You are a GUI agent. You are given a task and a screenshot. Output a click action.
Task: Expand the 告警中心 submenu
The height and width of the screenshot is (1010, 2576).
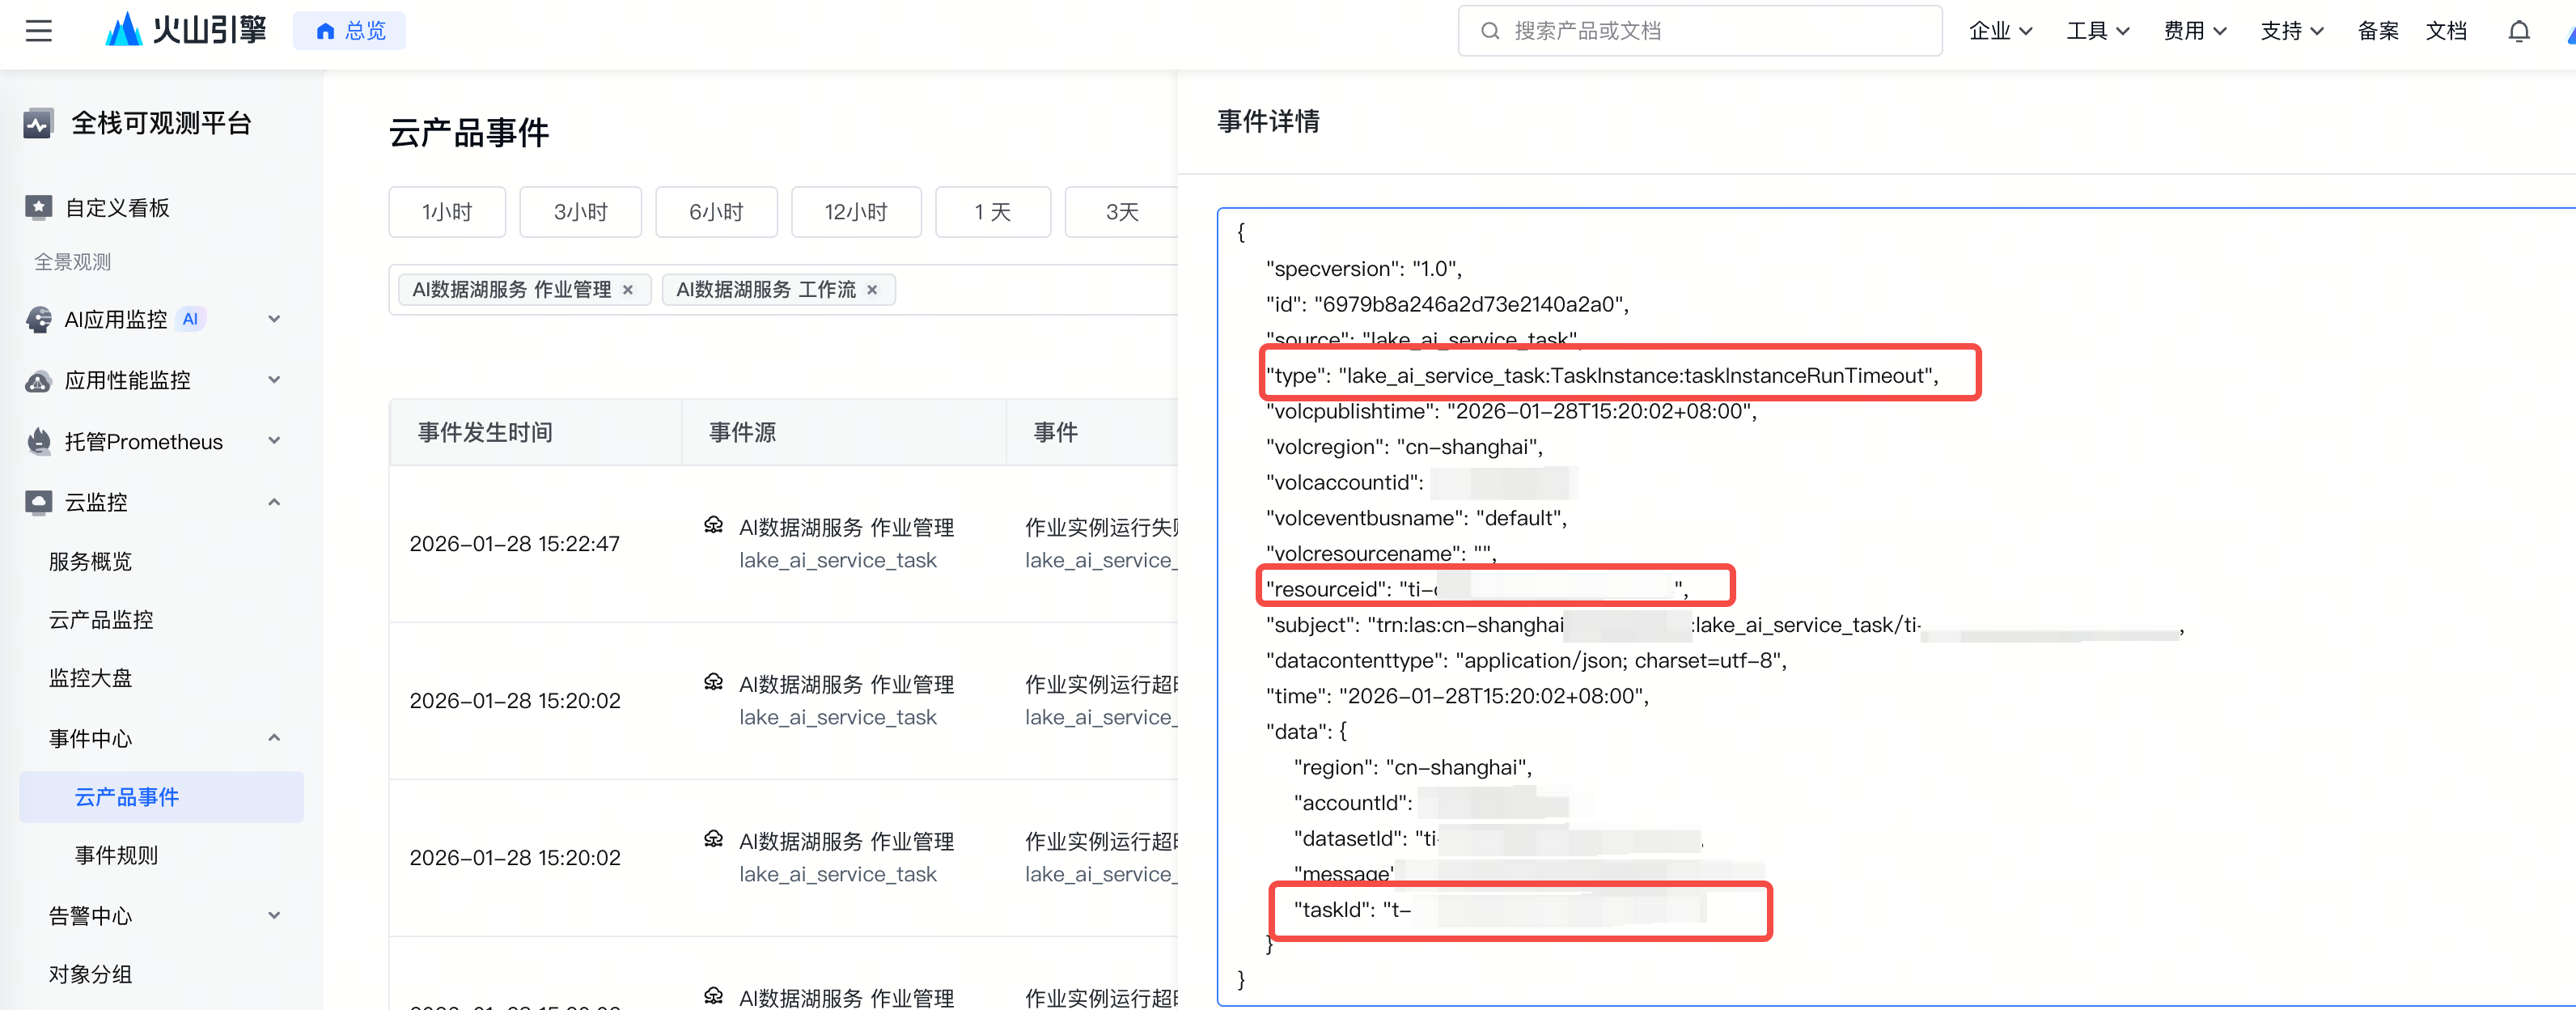pos(274,916)
